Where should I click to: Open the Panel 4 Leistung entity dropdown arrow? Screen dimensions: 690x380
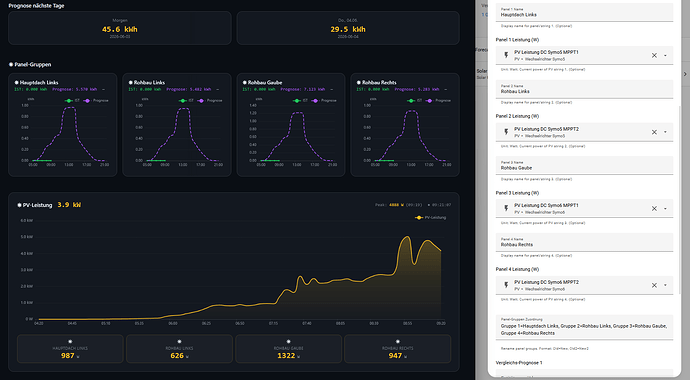[x=665, y=285]
